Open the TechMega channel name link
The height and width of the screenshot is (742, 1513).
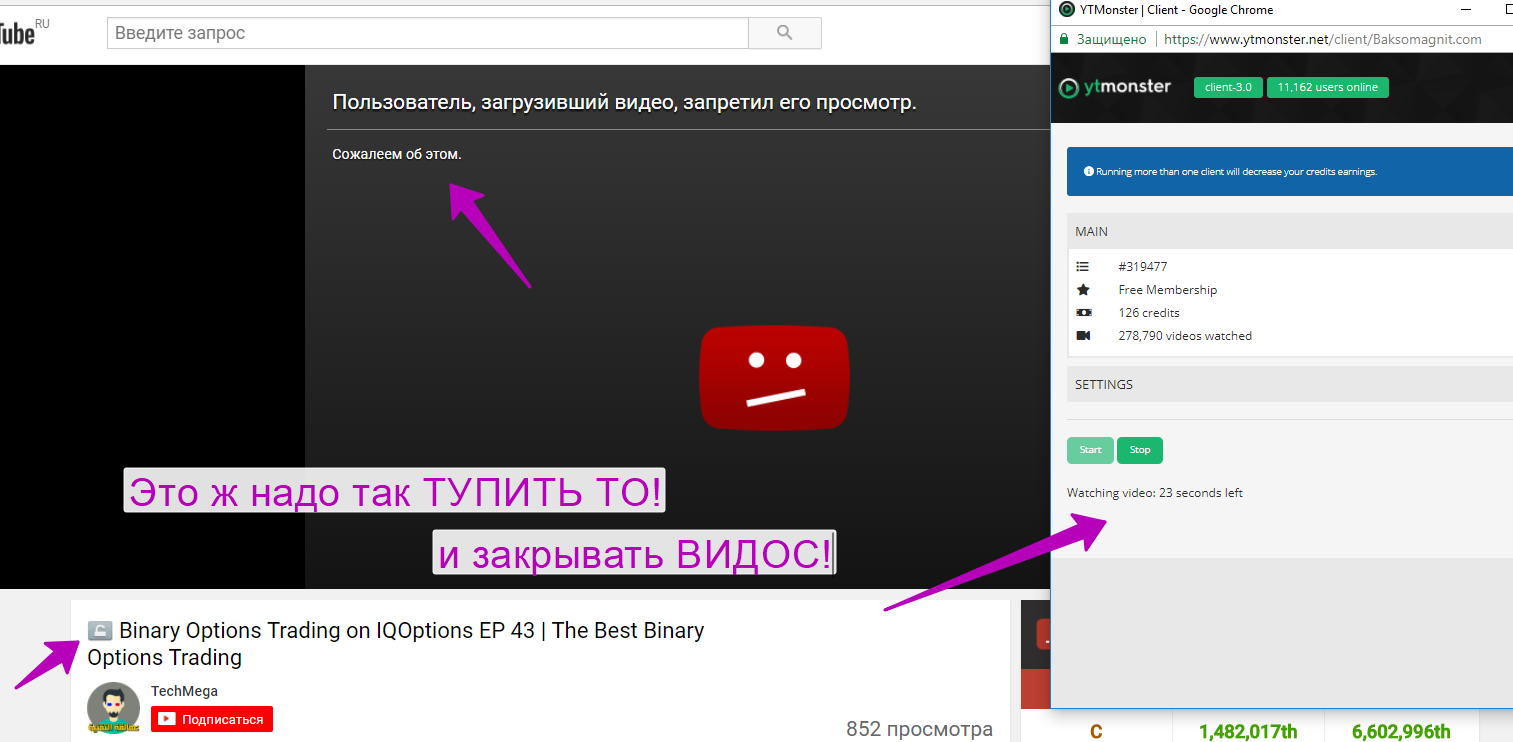click(x=184, y=691)
